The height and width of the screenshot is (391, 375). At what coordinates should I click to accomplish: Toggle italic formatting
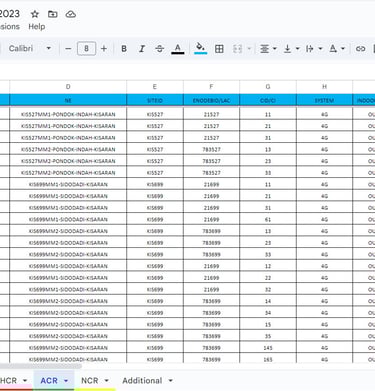[x=142, y=49]
